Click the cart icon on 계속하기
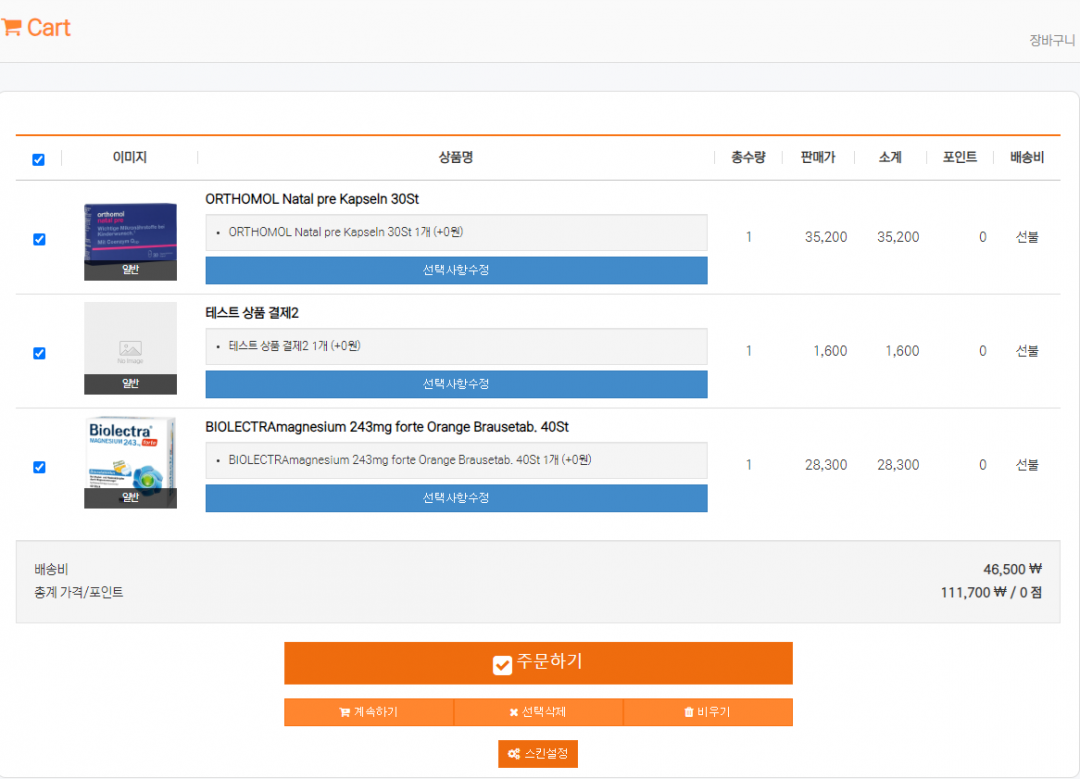 [x=344, y=712]
